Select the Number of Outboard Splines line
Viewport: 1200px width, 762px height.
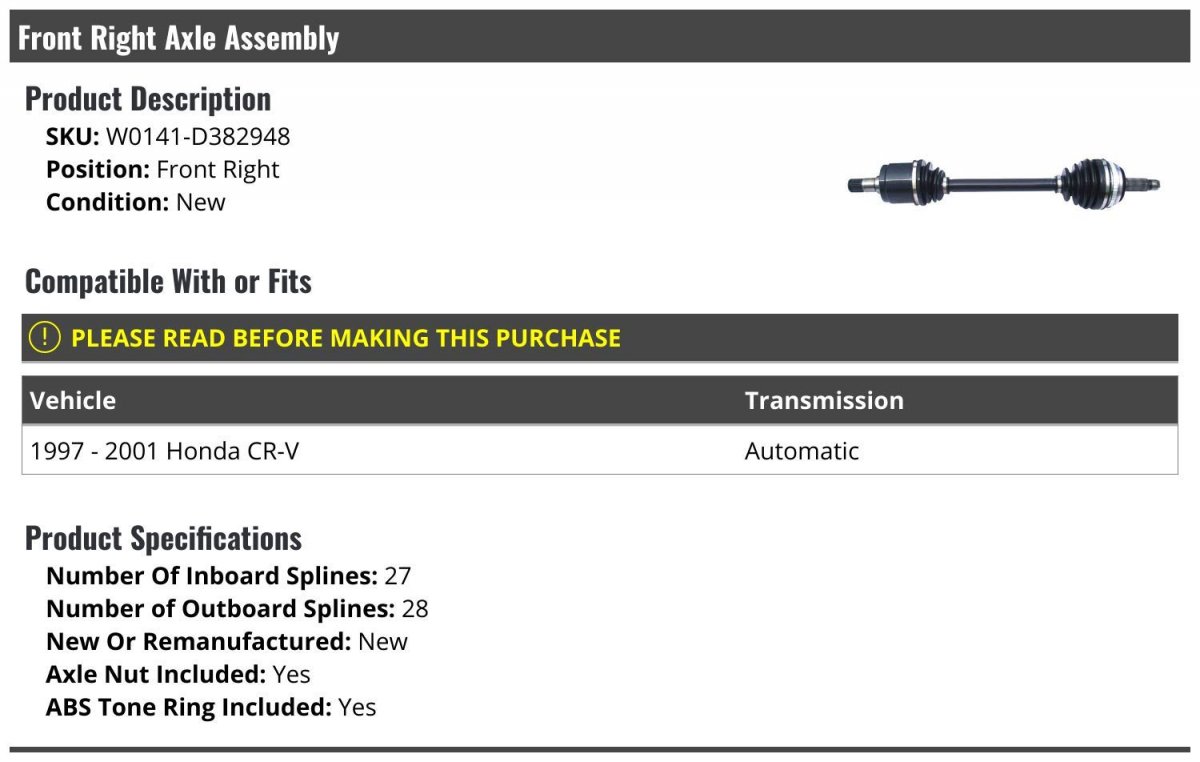coord(237,609)
